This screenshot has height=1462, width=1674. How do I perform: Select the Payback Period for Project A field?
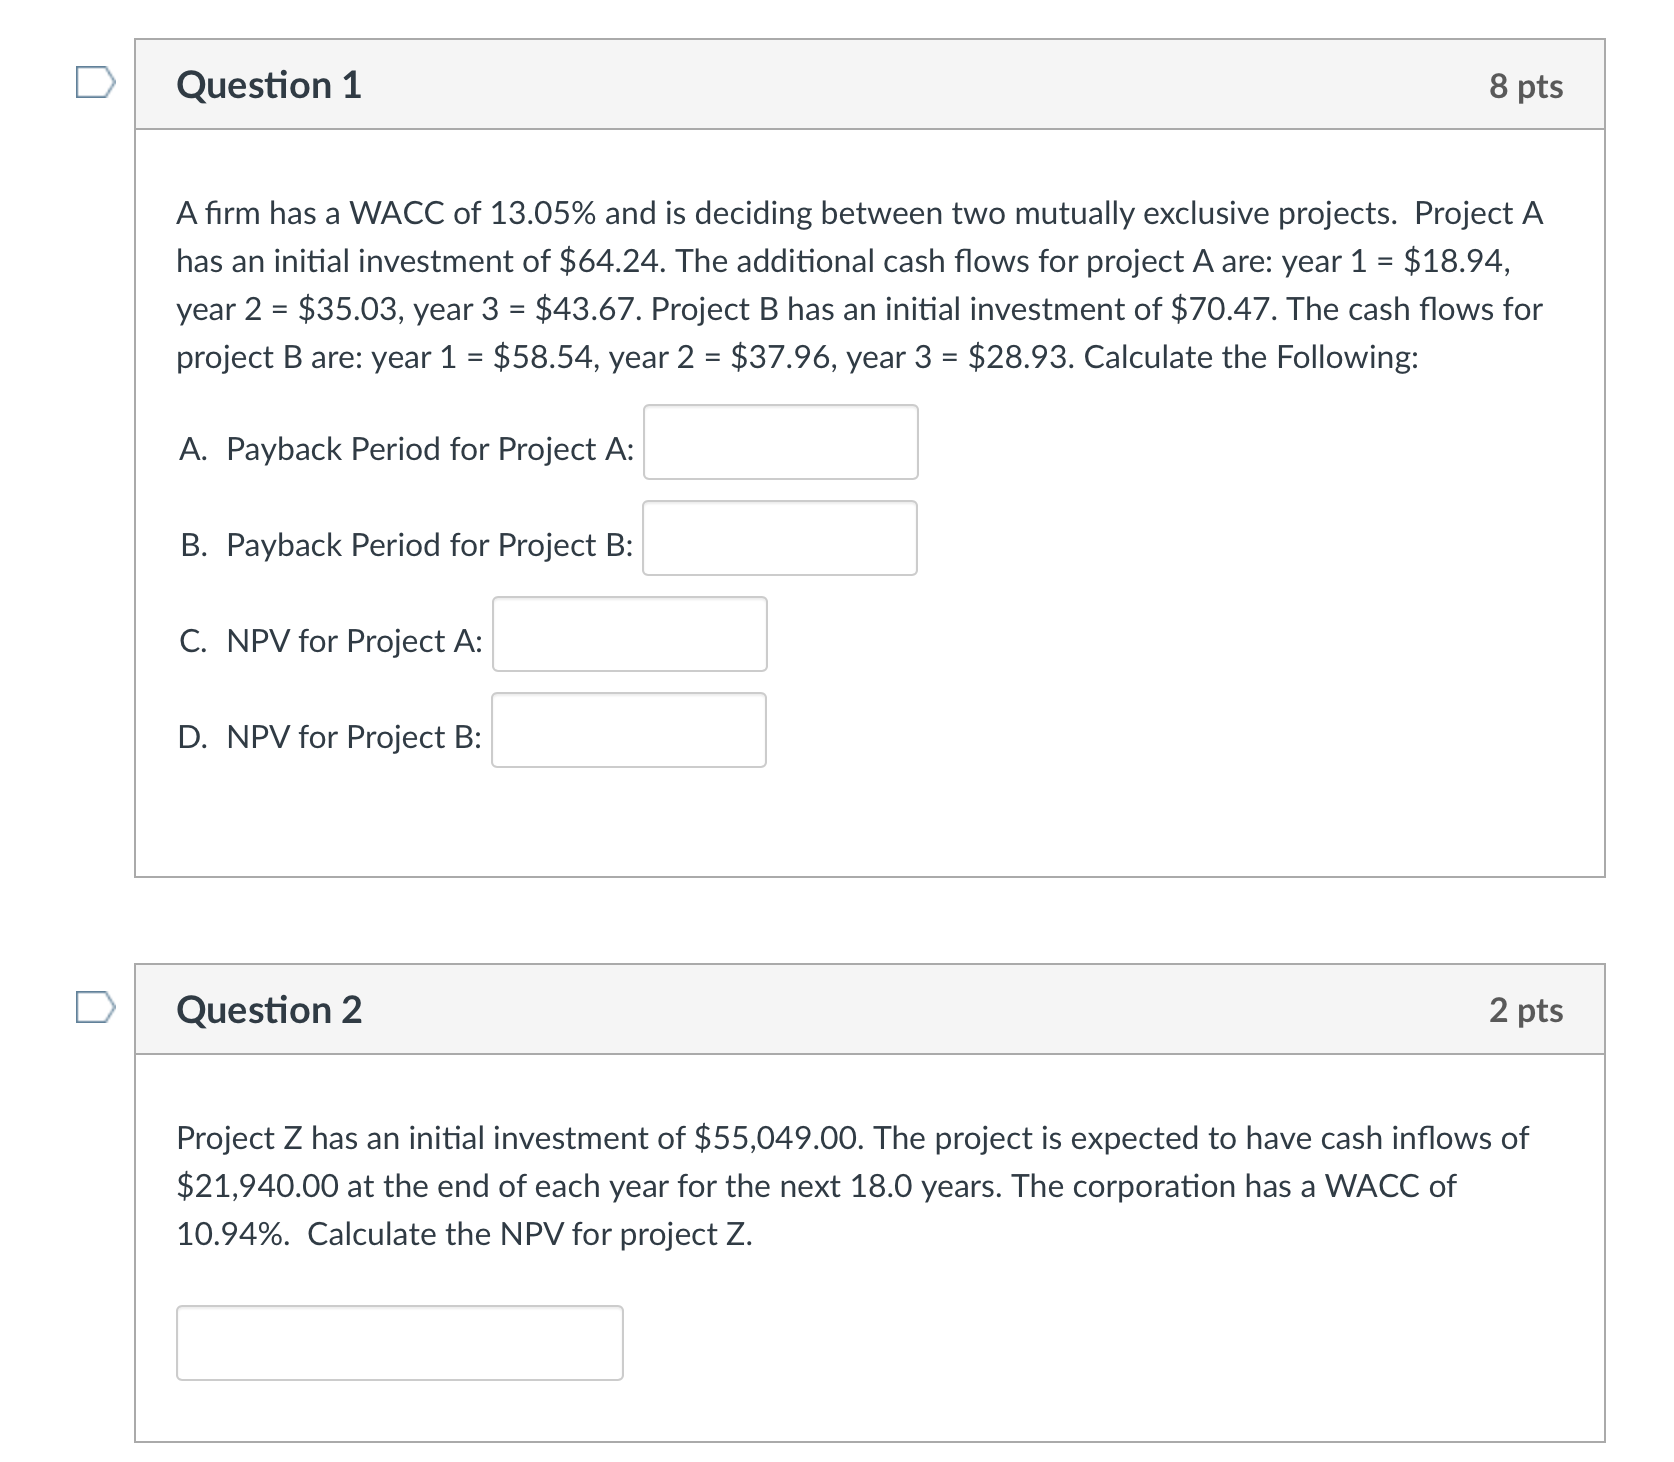point(780,443)
